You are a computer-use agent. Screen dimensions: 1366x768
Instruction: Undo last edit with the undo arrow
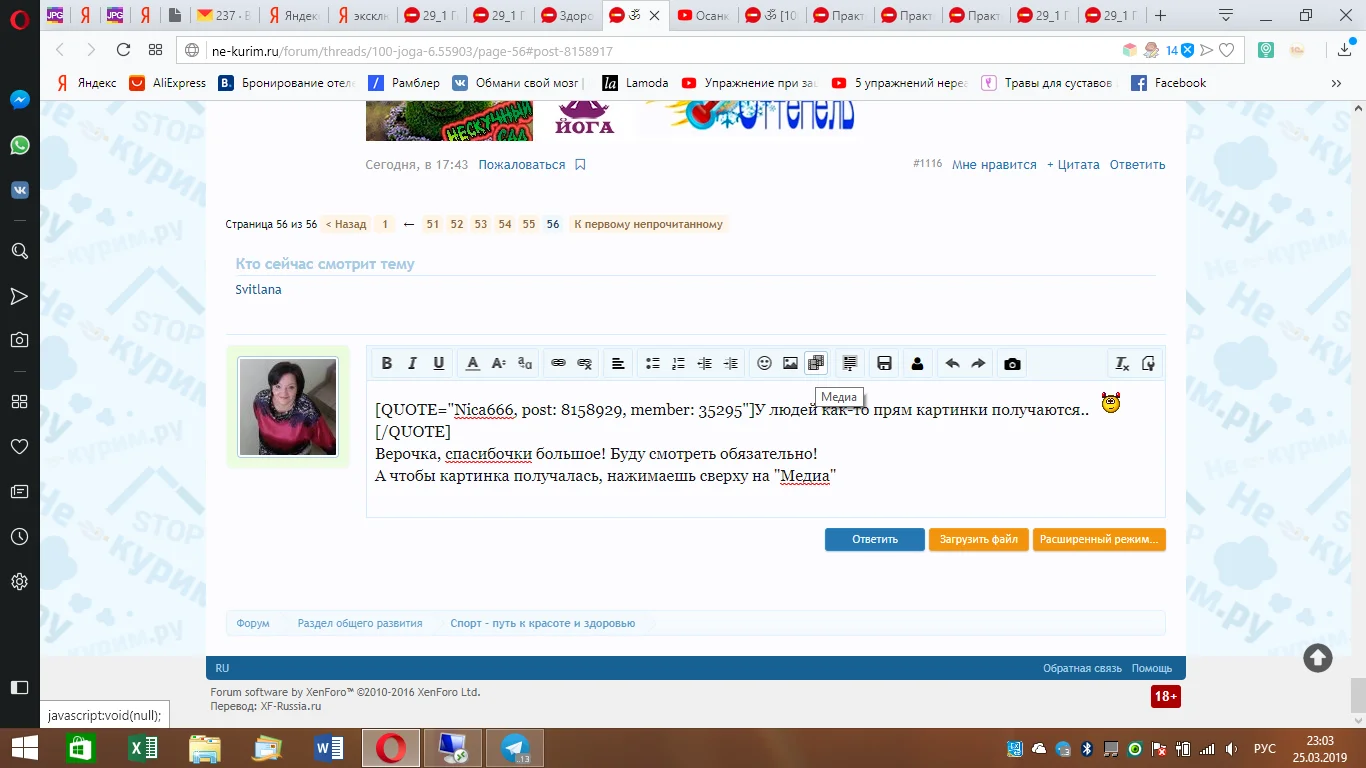(x=952, y=364)
